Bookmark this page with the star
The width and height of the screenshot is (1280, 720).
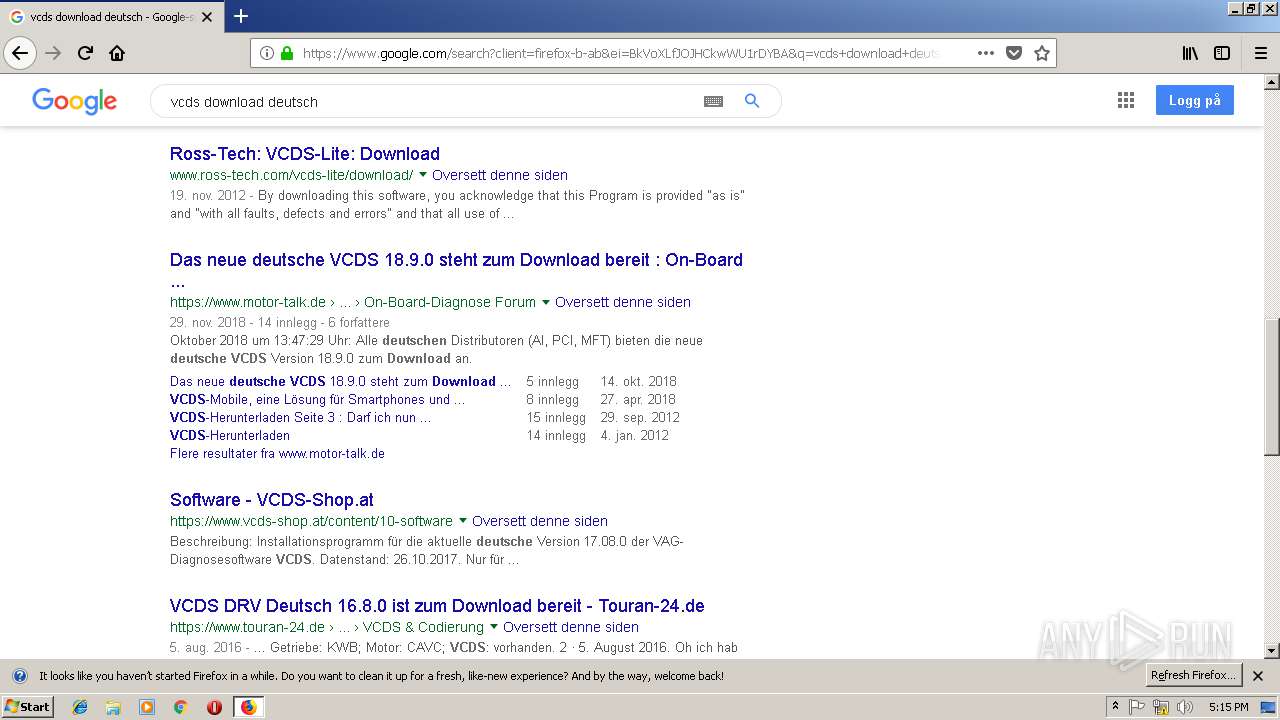click(x=1042, y=53)
